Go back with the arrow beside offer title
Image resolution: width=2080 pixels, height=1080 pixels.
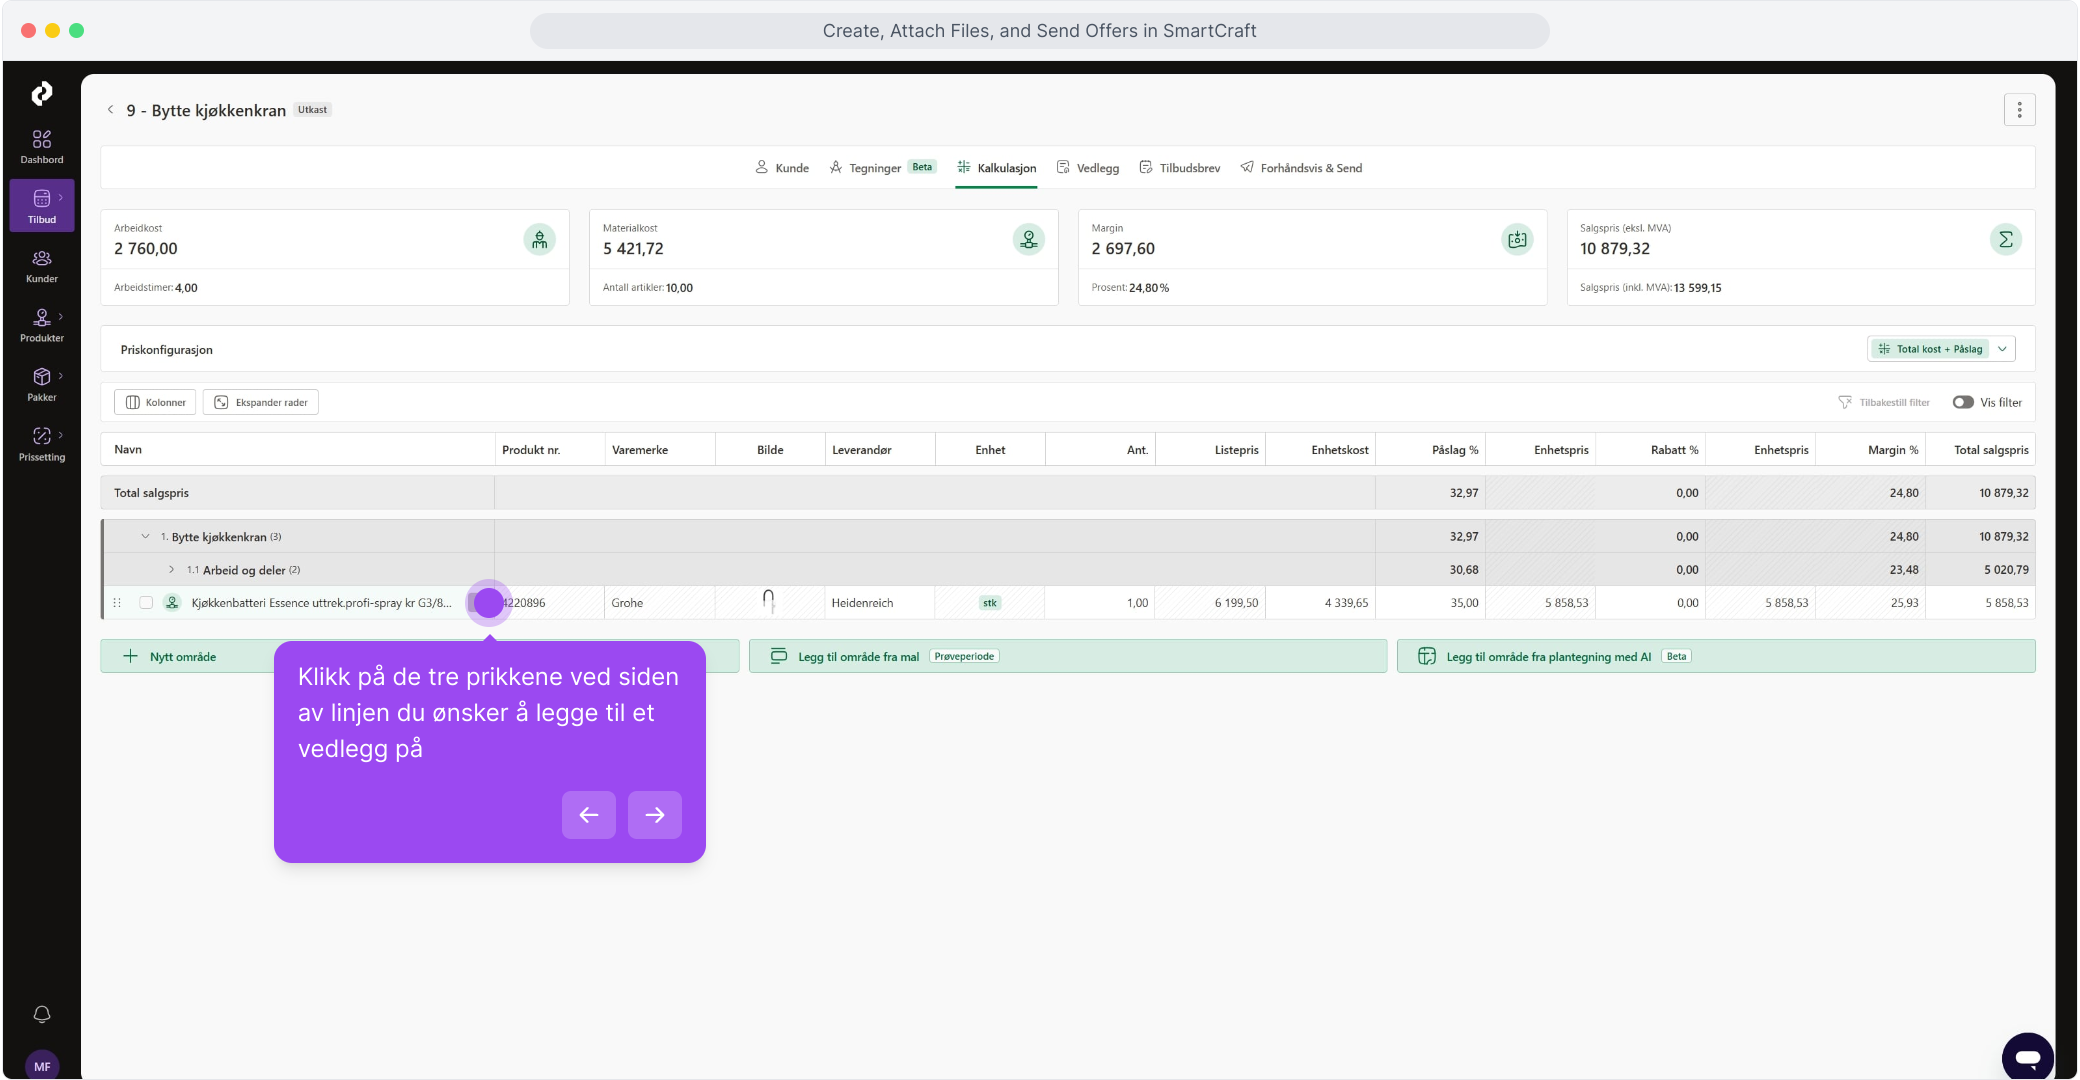click(x=110, y=110)
